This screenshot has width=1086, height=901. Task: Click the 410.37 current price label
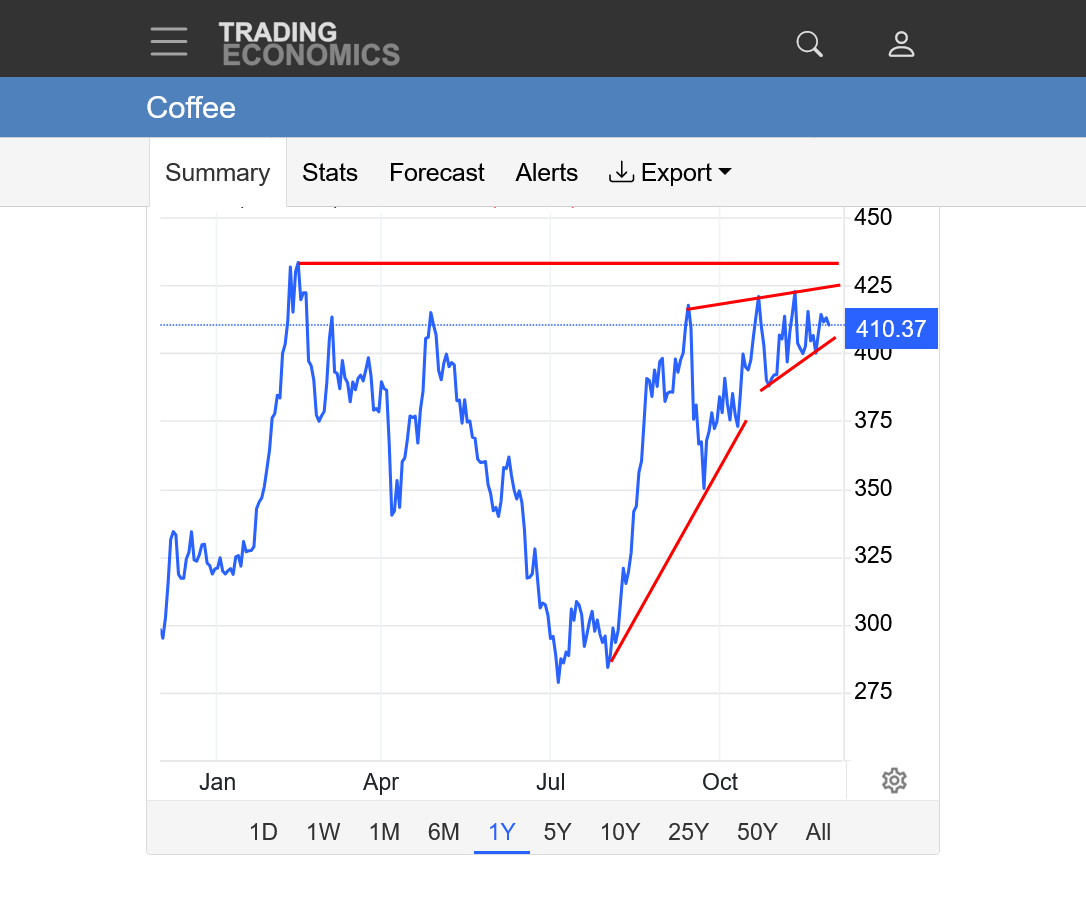(891, 329)
